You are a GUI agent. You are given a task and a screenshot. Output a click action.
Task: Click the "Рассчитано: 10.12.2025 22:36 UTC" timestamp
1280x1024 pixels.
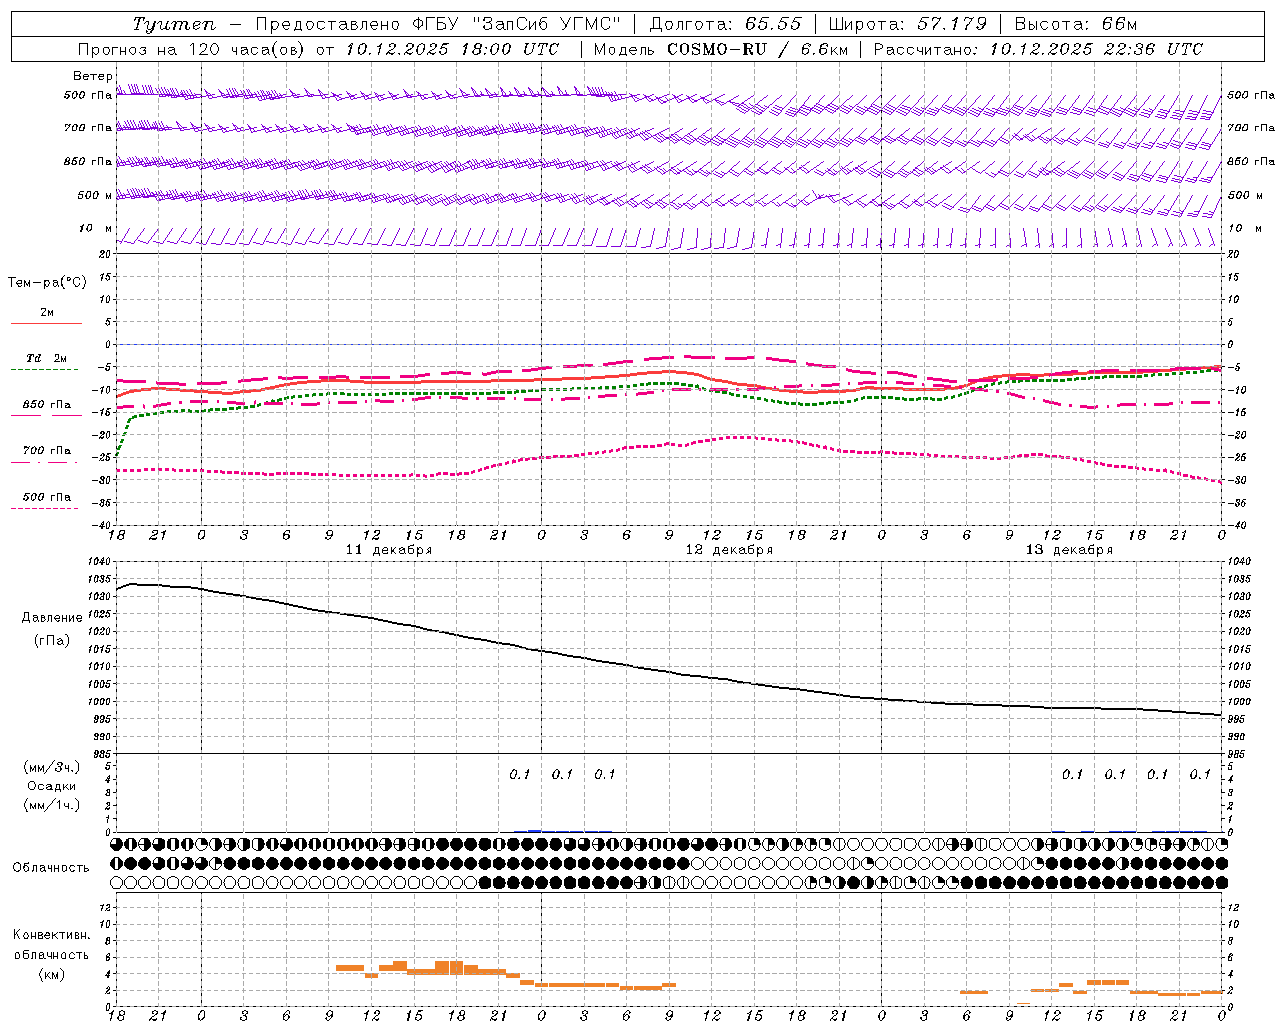(1038, 49)
